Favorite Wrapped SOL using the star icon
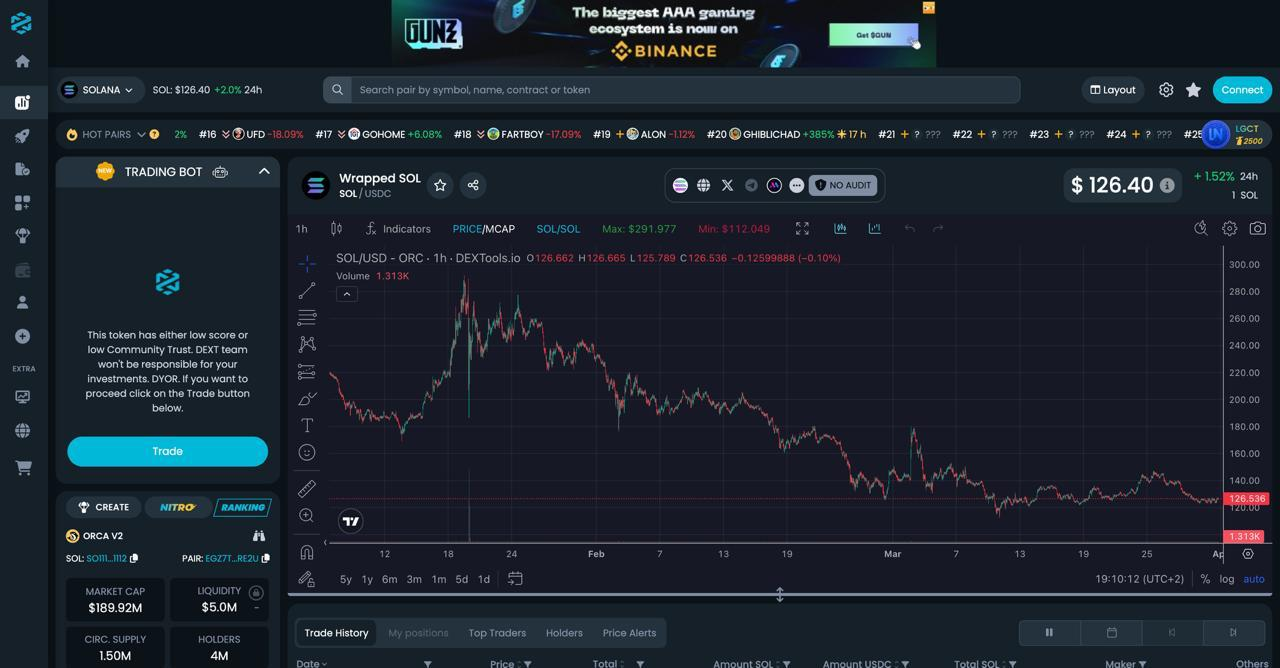This screenshot has width=1280, height=668. pos(440,185)
